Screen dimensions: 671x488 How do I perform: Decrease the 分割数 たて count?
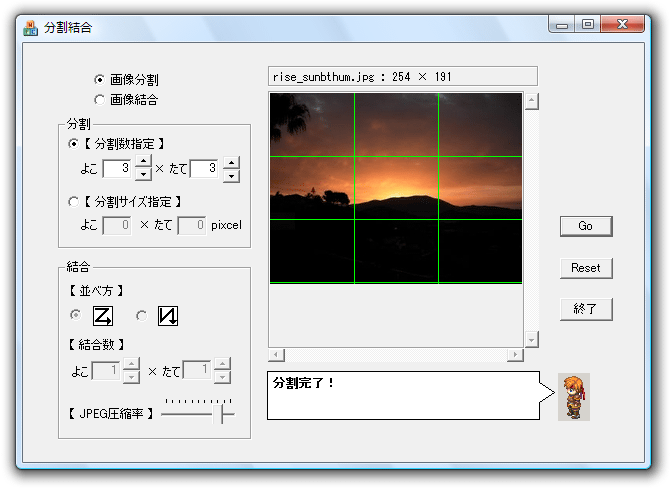[x=232, y=176]
